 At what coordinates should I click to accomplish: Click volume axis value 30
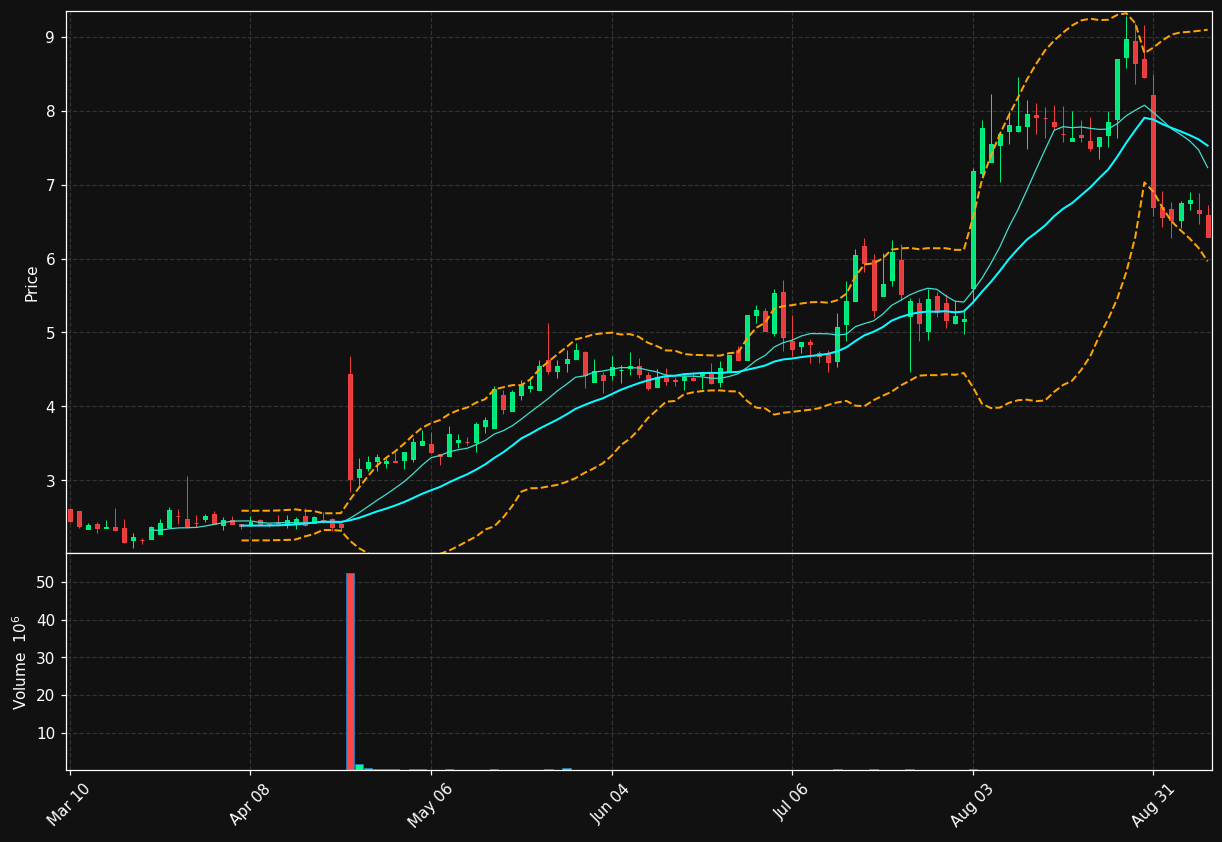[46, 658]
